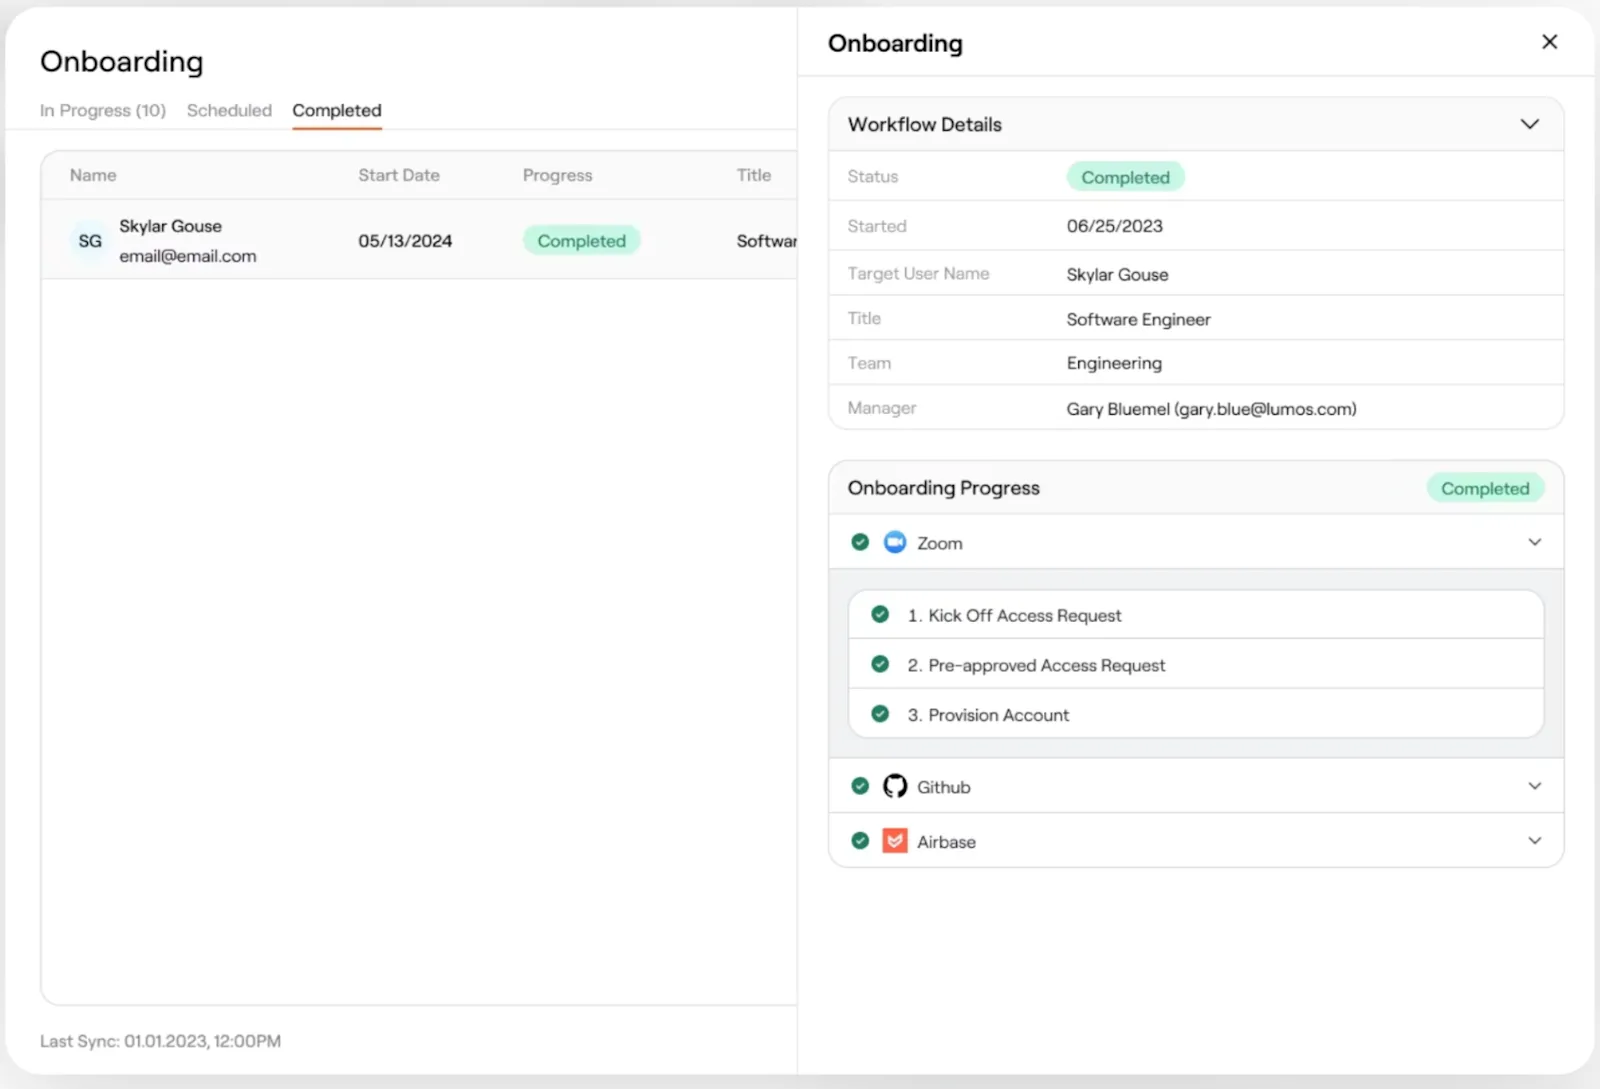The height and width of the screenshot is (1089, 1600).
Task: Sort by the Progress column header
Action: coord(557,175)
